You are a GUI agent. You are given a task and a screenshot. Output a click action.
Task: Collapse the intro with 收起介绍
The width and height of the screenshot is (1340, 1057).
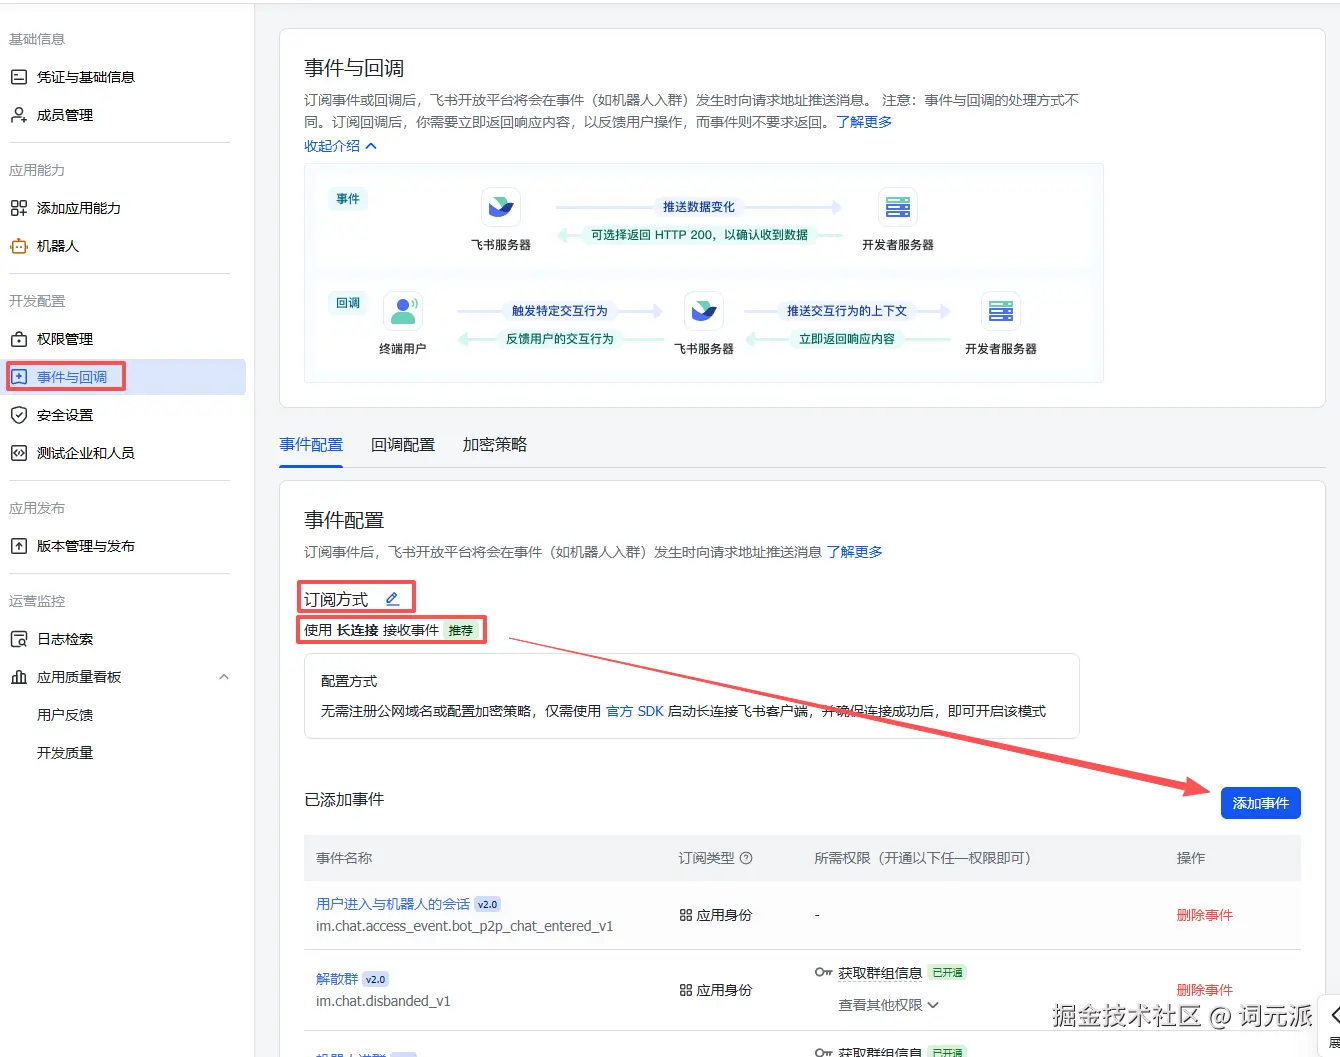tap(340, 146)
